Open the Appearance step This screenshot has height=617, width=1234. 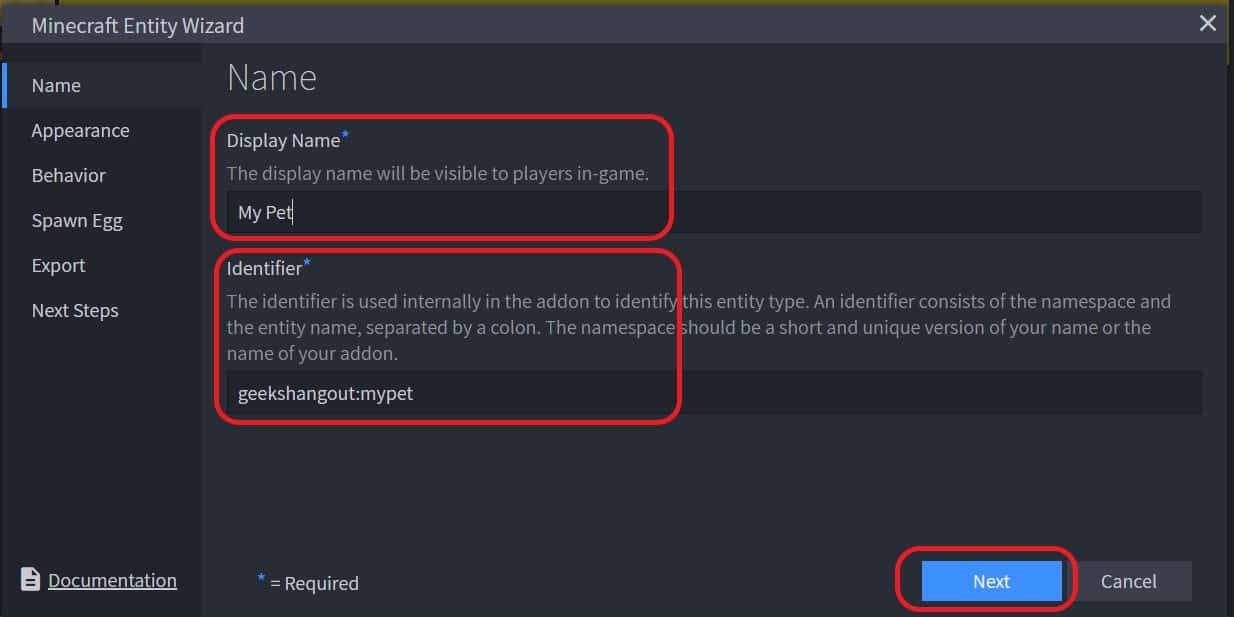[80, 130]
